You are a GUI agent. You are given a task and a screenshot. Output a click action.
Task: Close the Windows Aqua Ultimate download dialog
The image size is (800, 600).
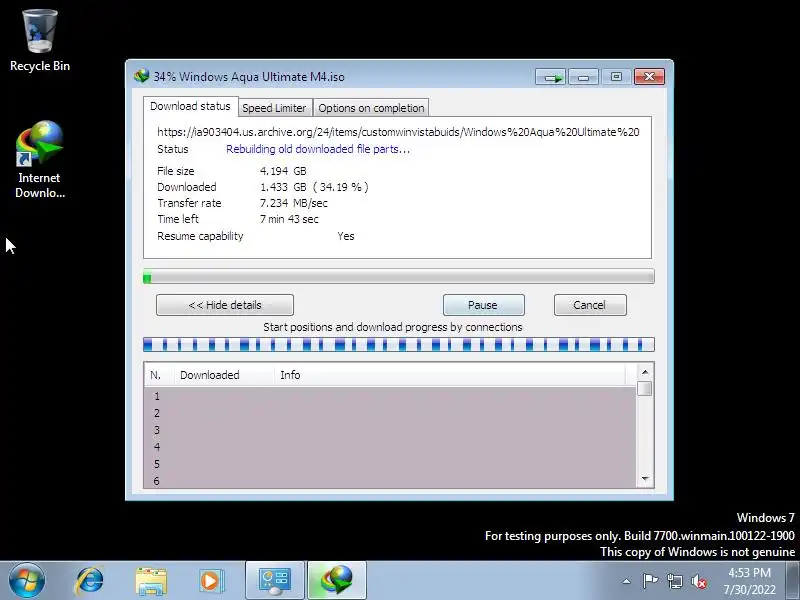click(649, 77)
